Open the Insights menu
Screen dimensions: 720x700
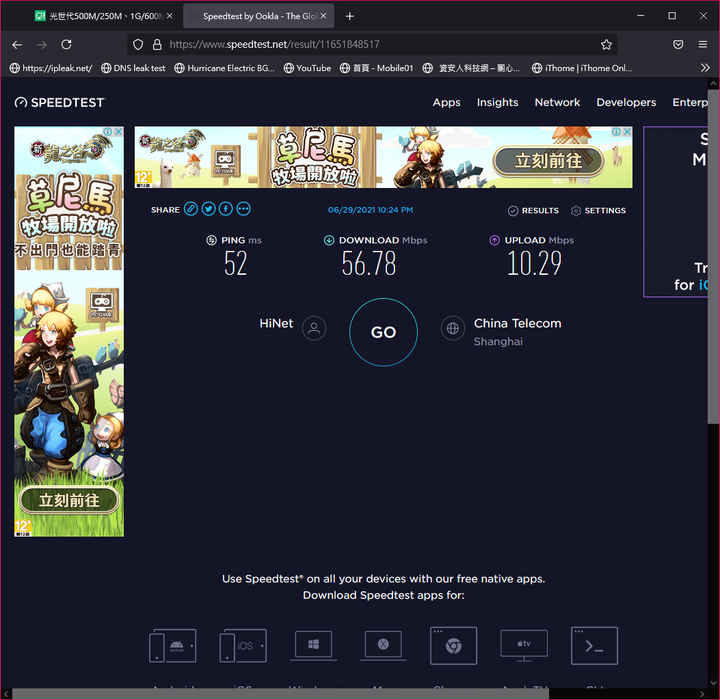(x=497, y=102)
